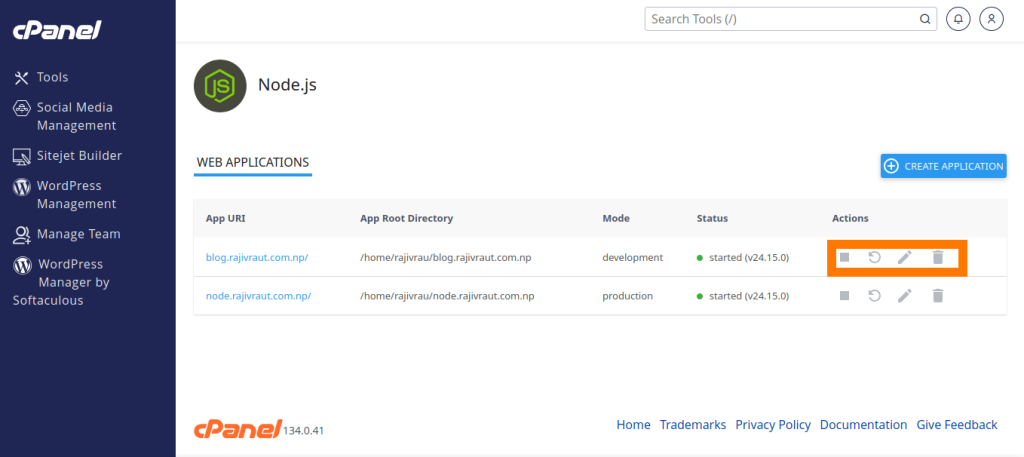This screenshot has width=1024, height=457.
Task: Click the cPanel logo in the footer
Action: (x=238, y=429)
